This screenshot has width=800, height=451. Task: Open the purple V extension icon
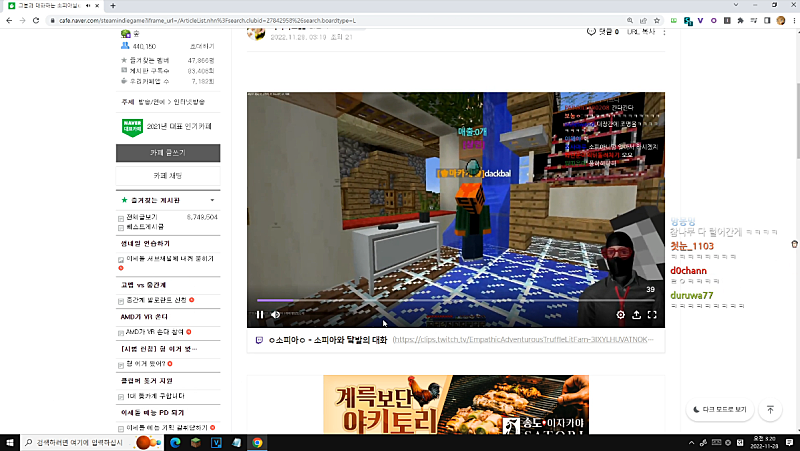point(701,20)
